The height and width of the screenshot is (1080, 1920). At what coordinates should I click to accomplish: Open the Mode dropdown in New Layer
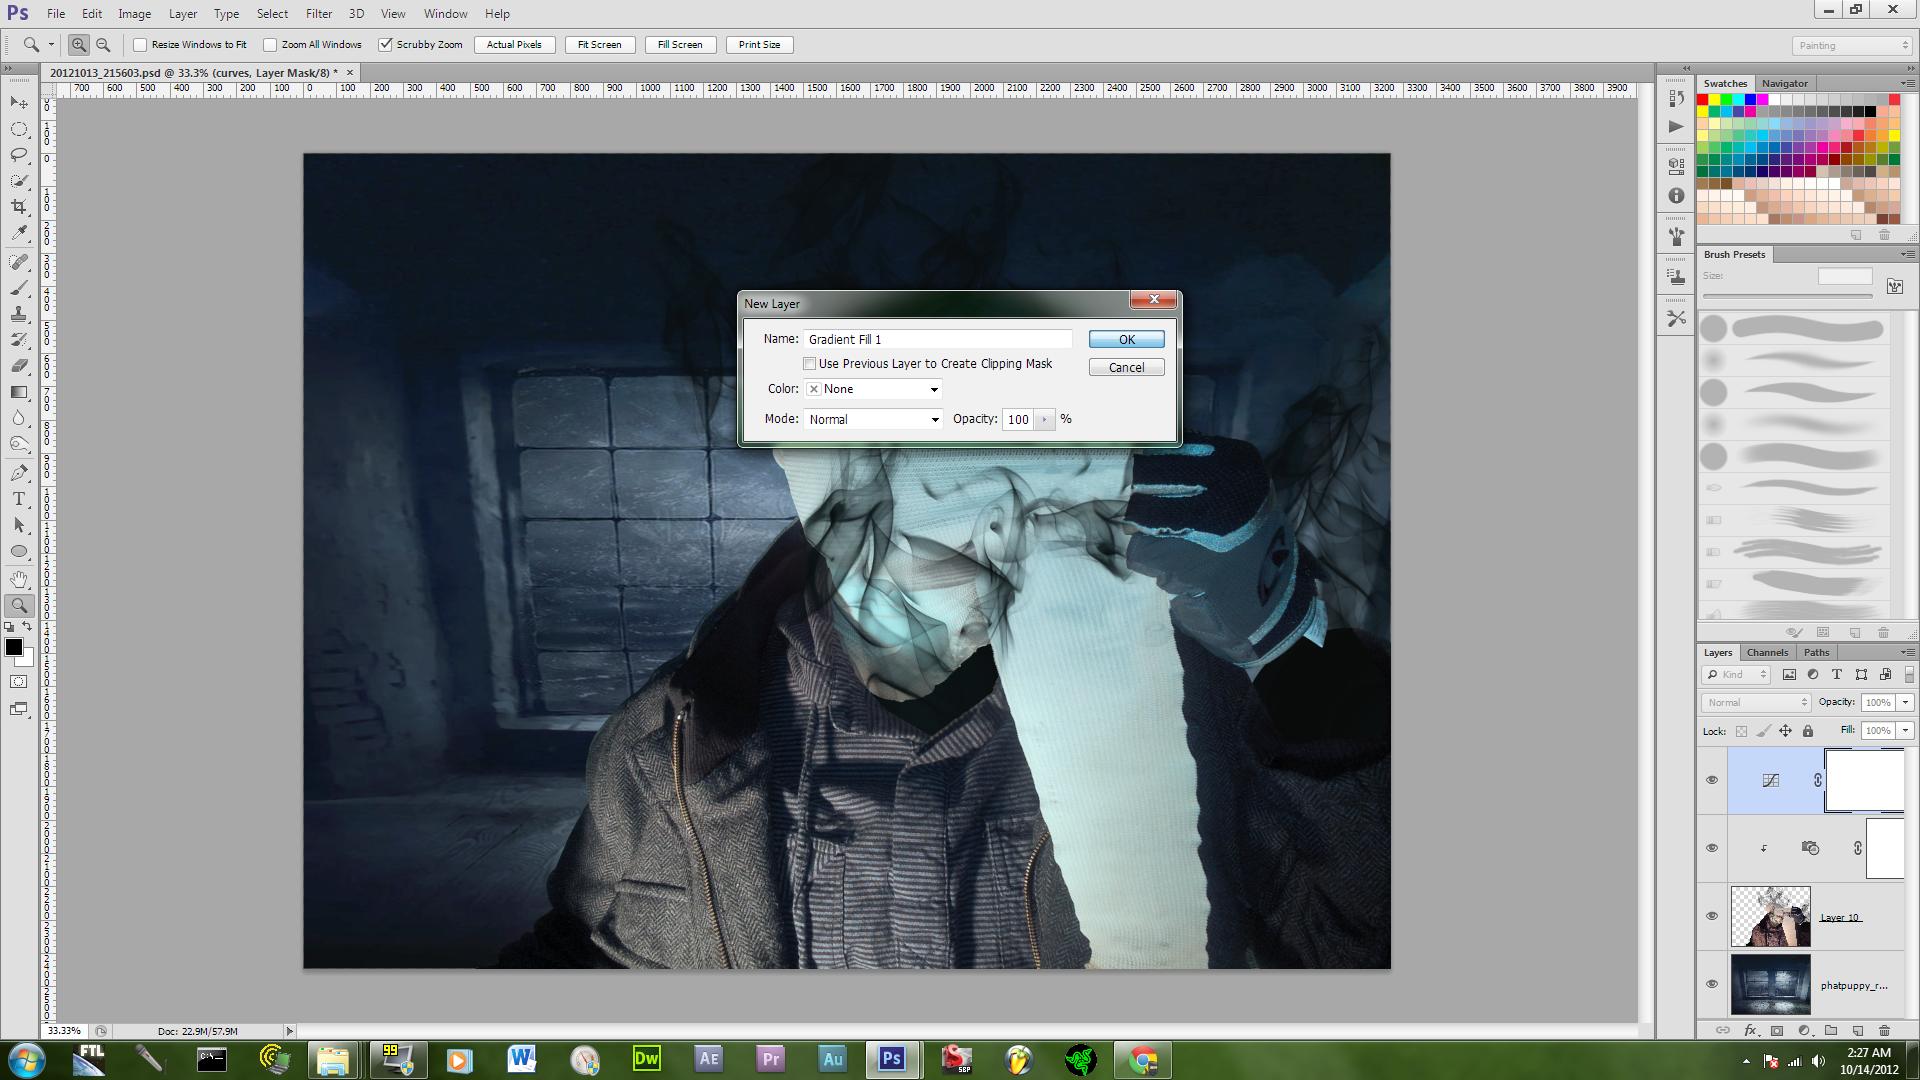[x=873, y=419]
